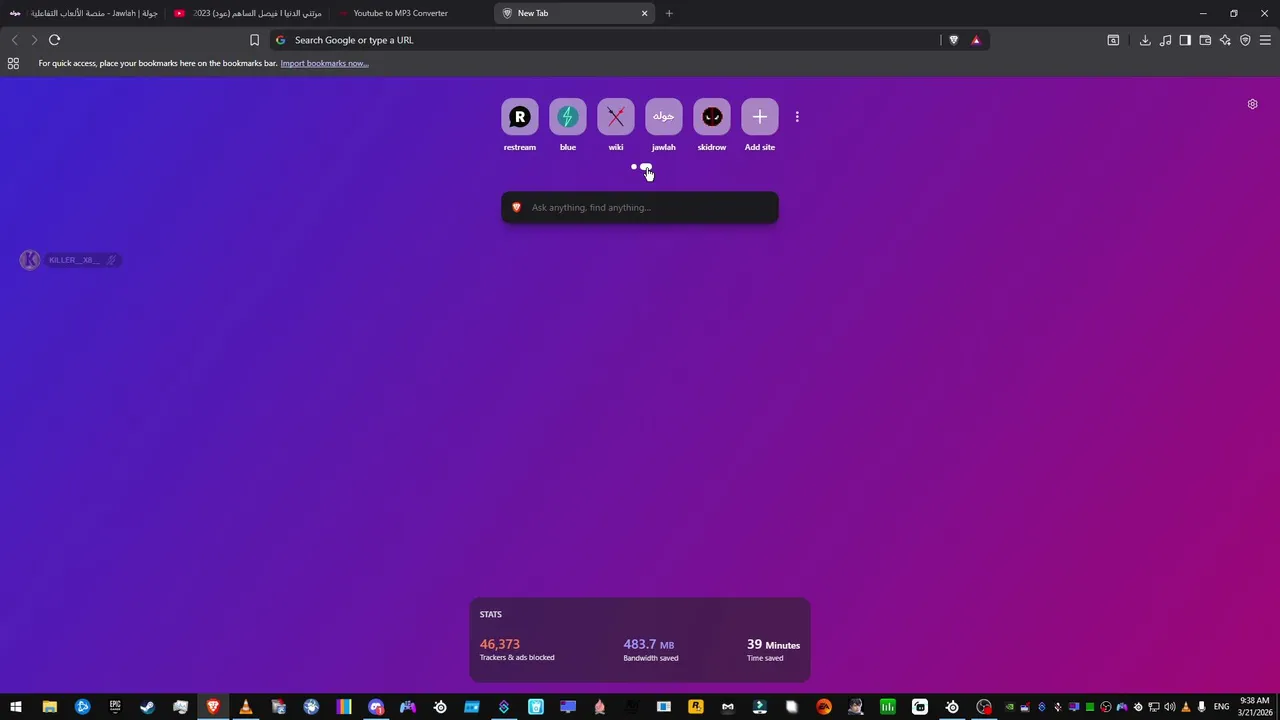Screen dimensions: 1280x720
Task: Open the jawlah top site shortcut
Action: point(664,125)
